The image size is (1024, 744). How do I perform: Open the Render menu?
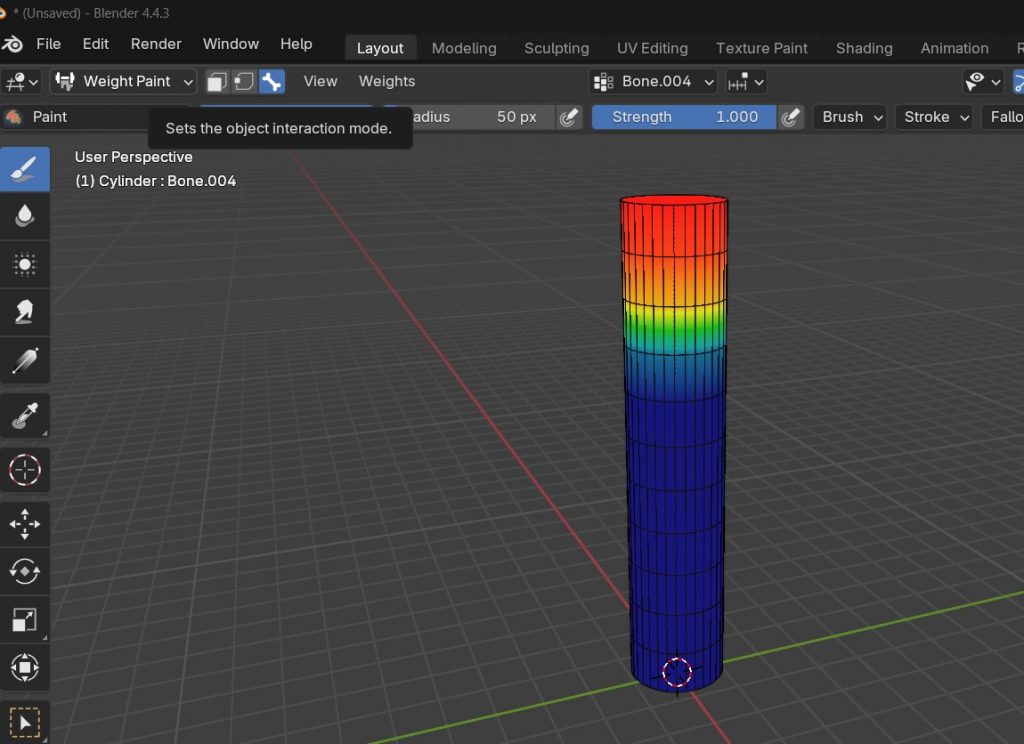click(156, 44)
